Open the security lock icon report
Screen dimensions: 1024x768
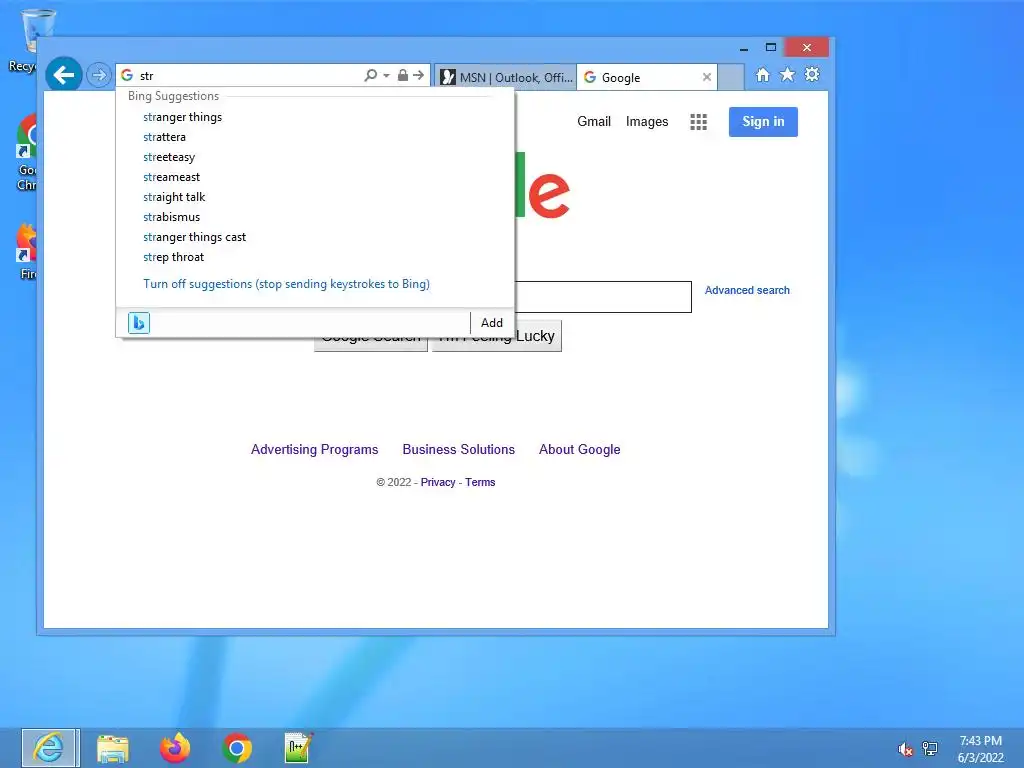(x=403, y=75)
